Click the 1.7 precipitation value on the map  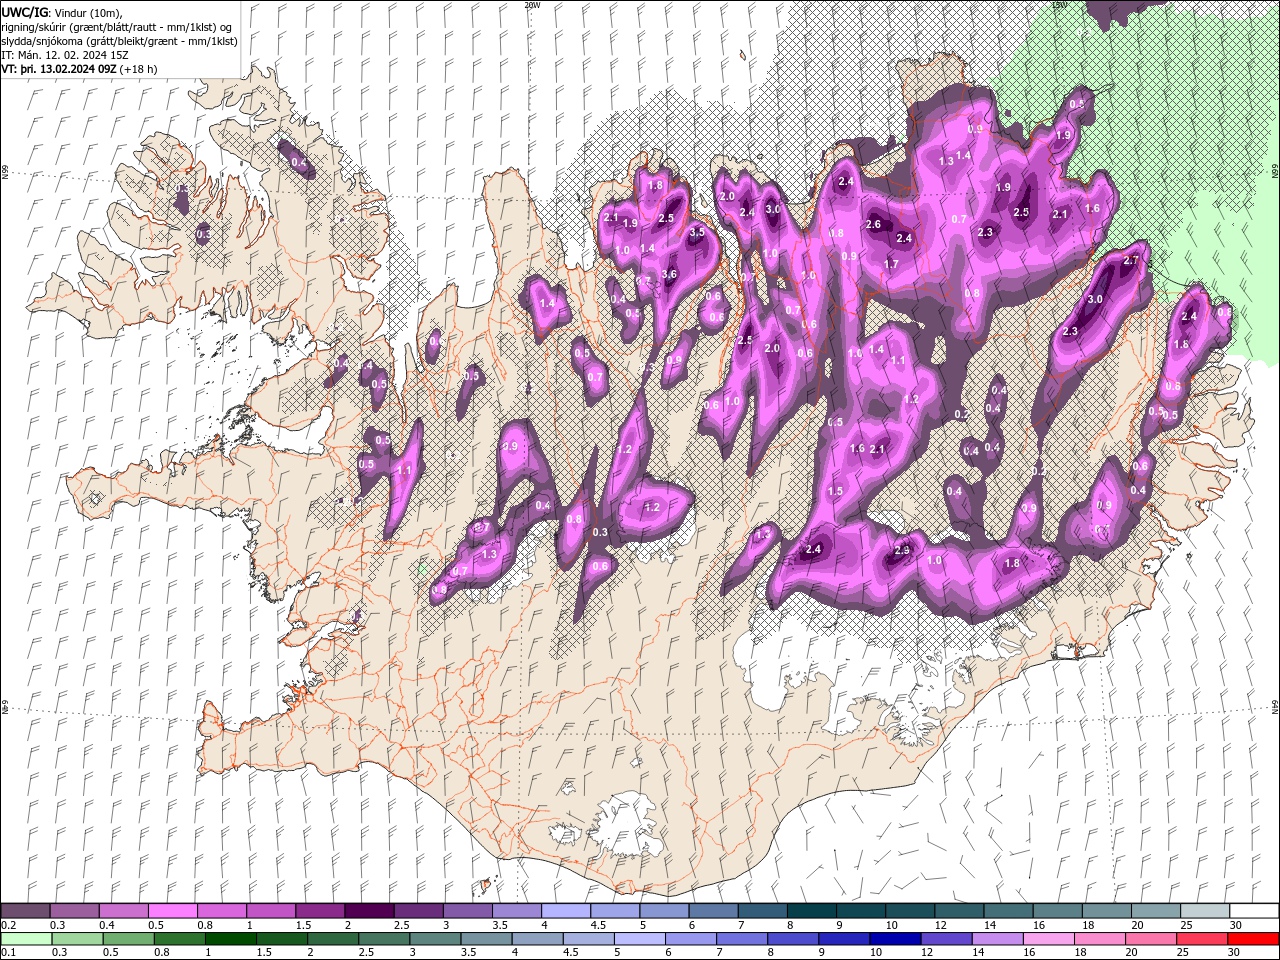[891, 264]
